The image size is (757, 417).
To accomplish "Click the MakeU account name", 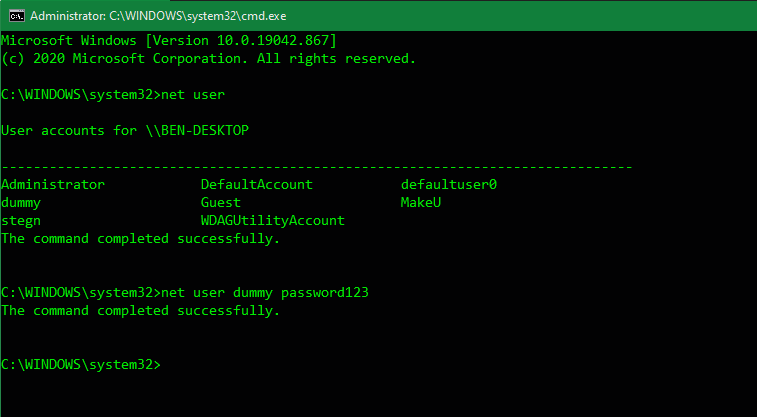I will tap(420, 203).
